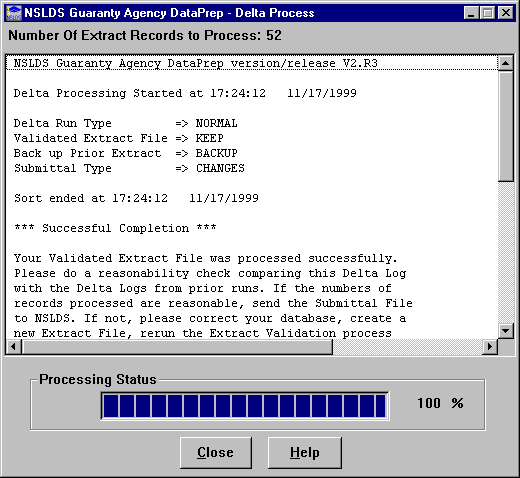Click the Processing Status group label
The height and width of the screenshot is (478, 520).
point(98,379)
